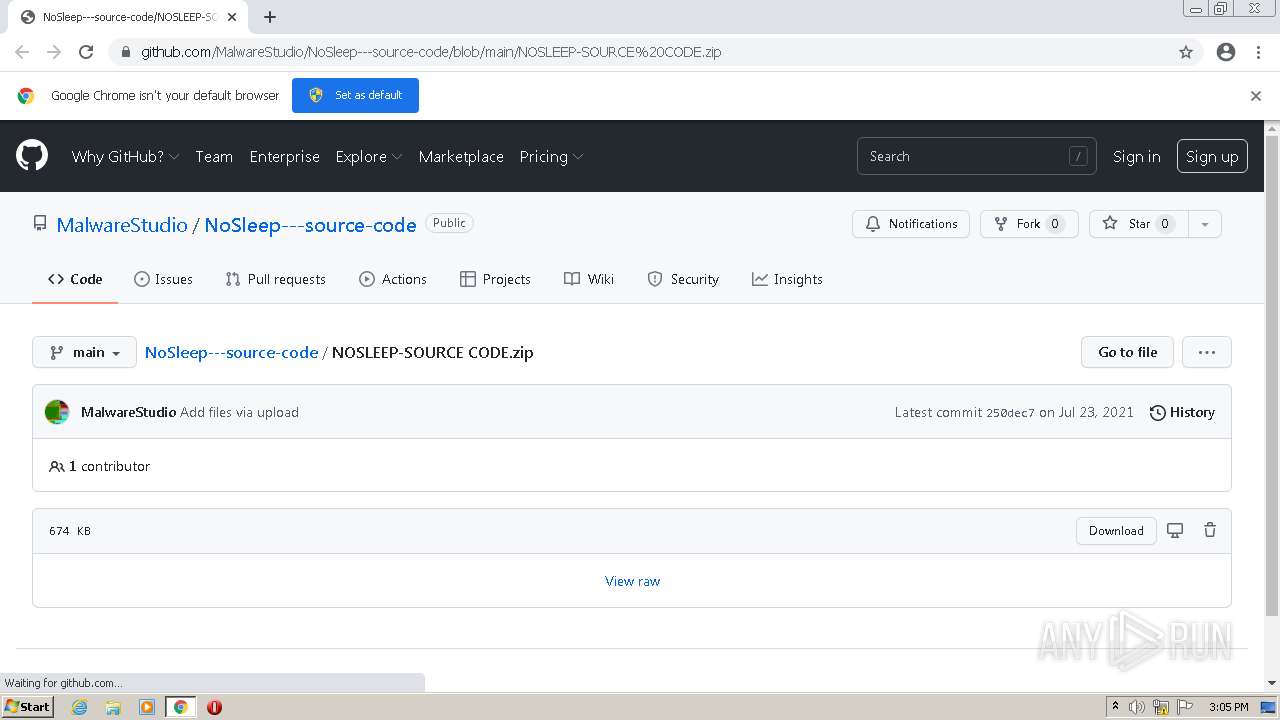Launch Internet Explorer from the taskbar

point(79,707)
